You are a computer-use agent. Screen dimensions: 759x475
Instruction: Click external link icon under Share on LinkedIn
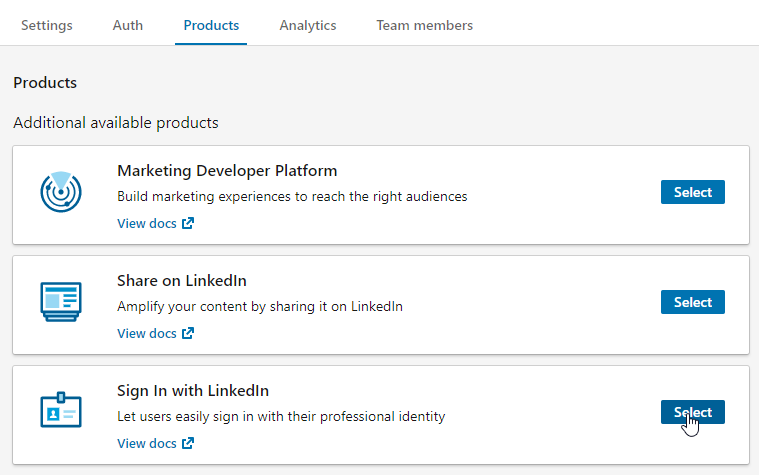click(188, 334)
